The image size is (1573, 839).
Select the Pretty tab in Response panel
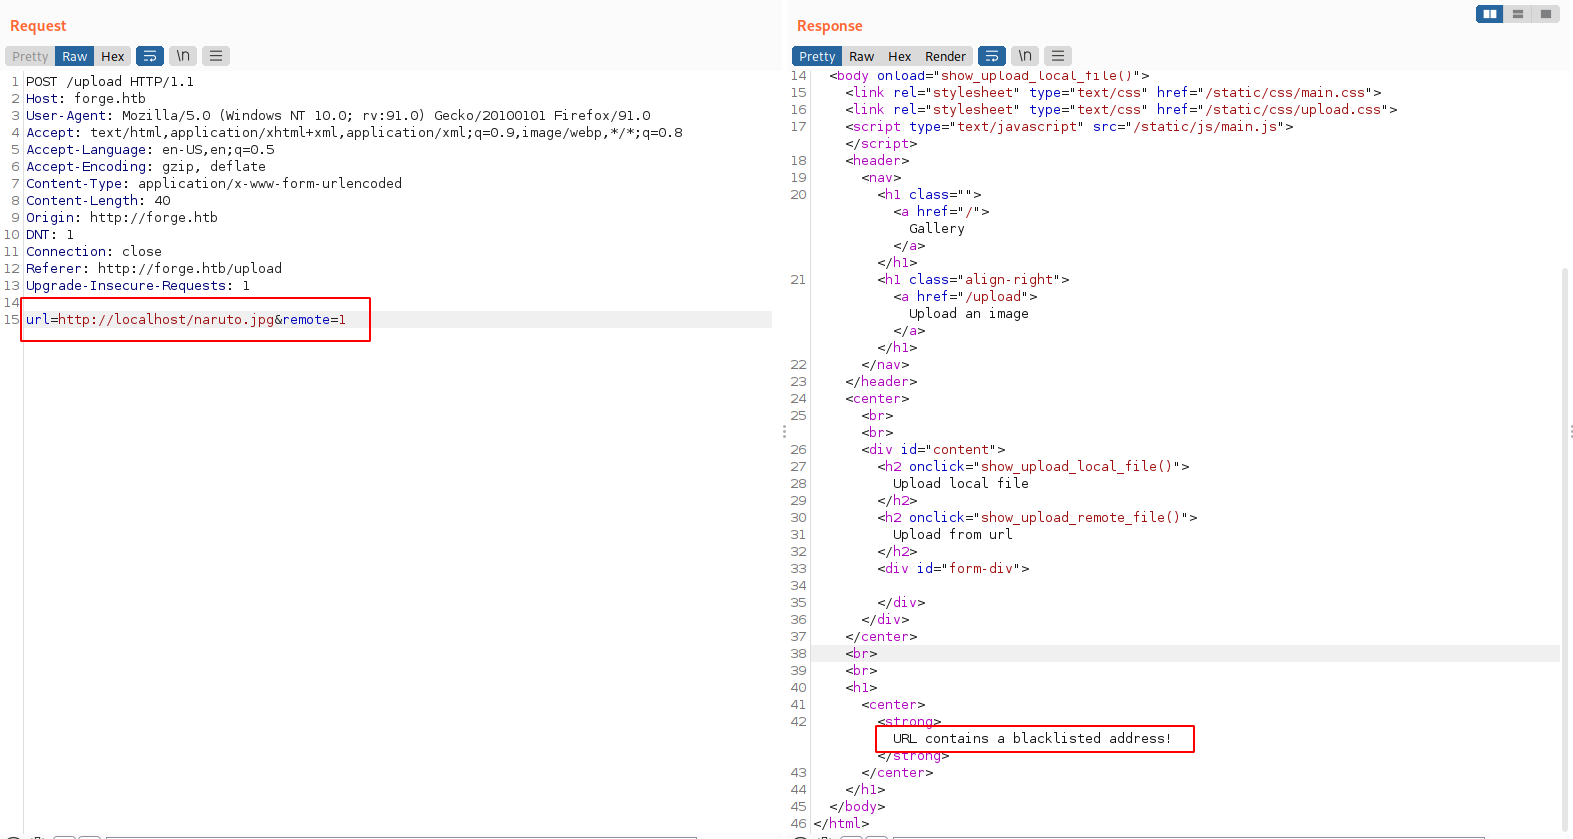[x=817, y=56]
